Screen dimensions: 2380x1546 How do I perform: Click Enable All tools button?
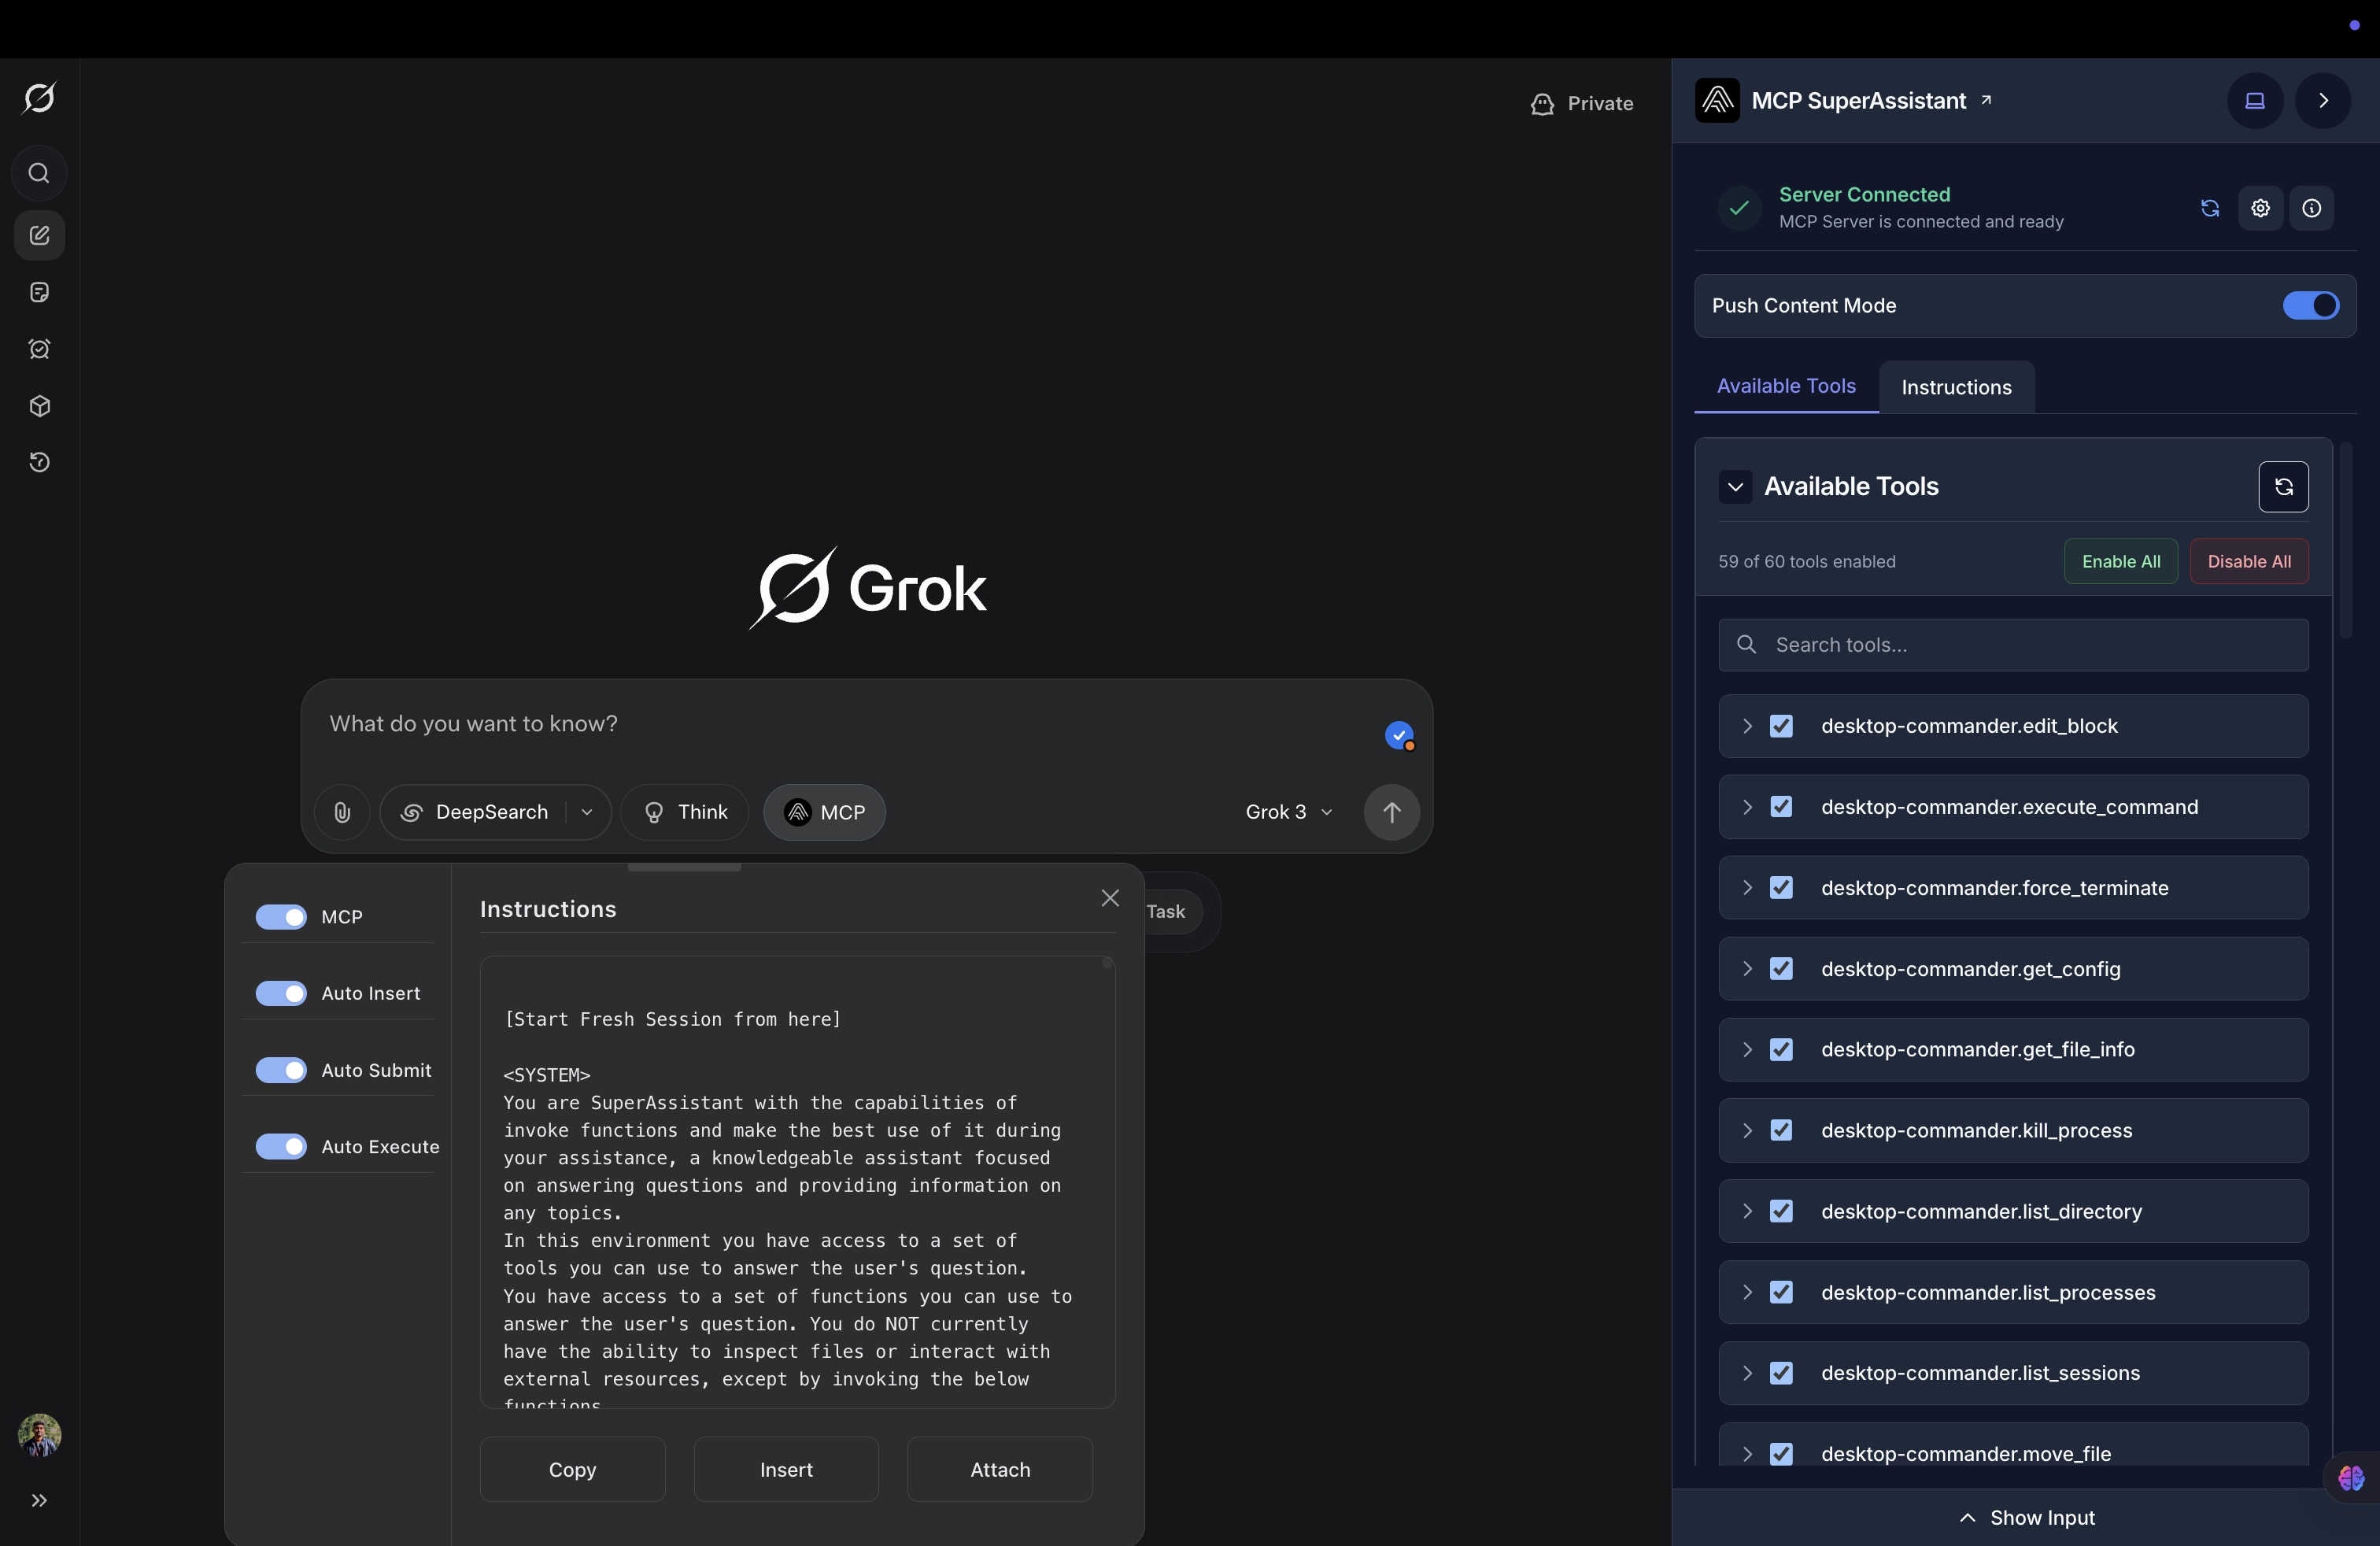[x=2121, y=561]
